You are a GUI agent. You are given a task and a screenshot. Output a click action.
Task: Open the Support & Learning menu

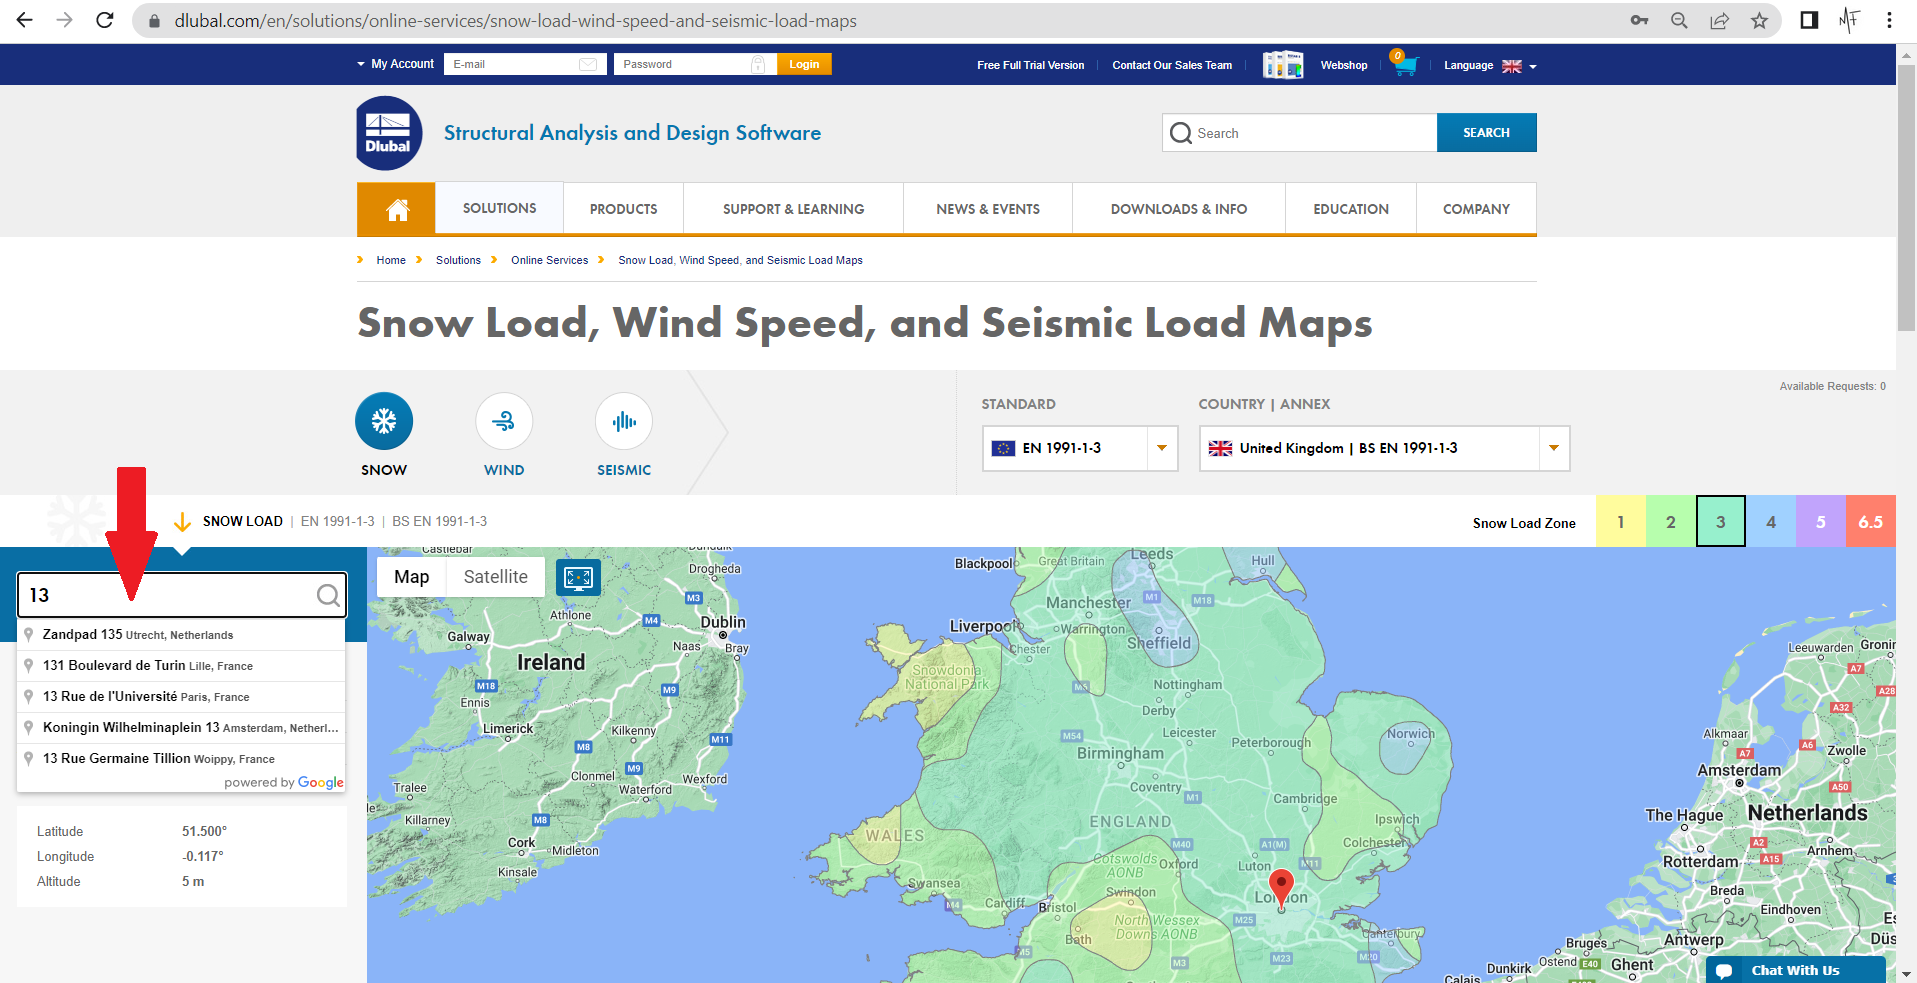click(793, 209)
